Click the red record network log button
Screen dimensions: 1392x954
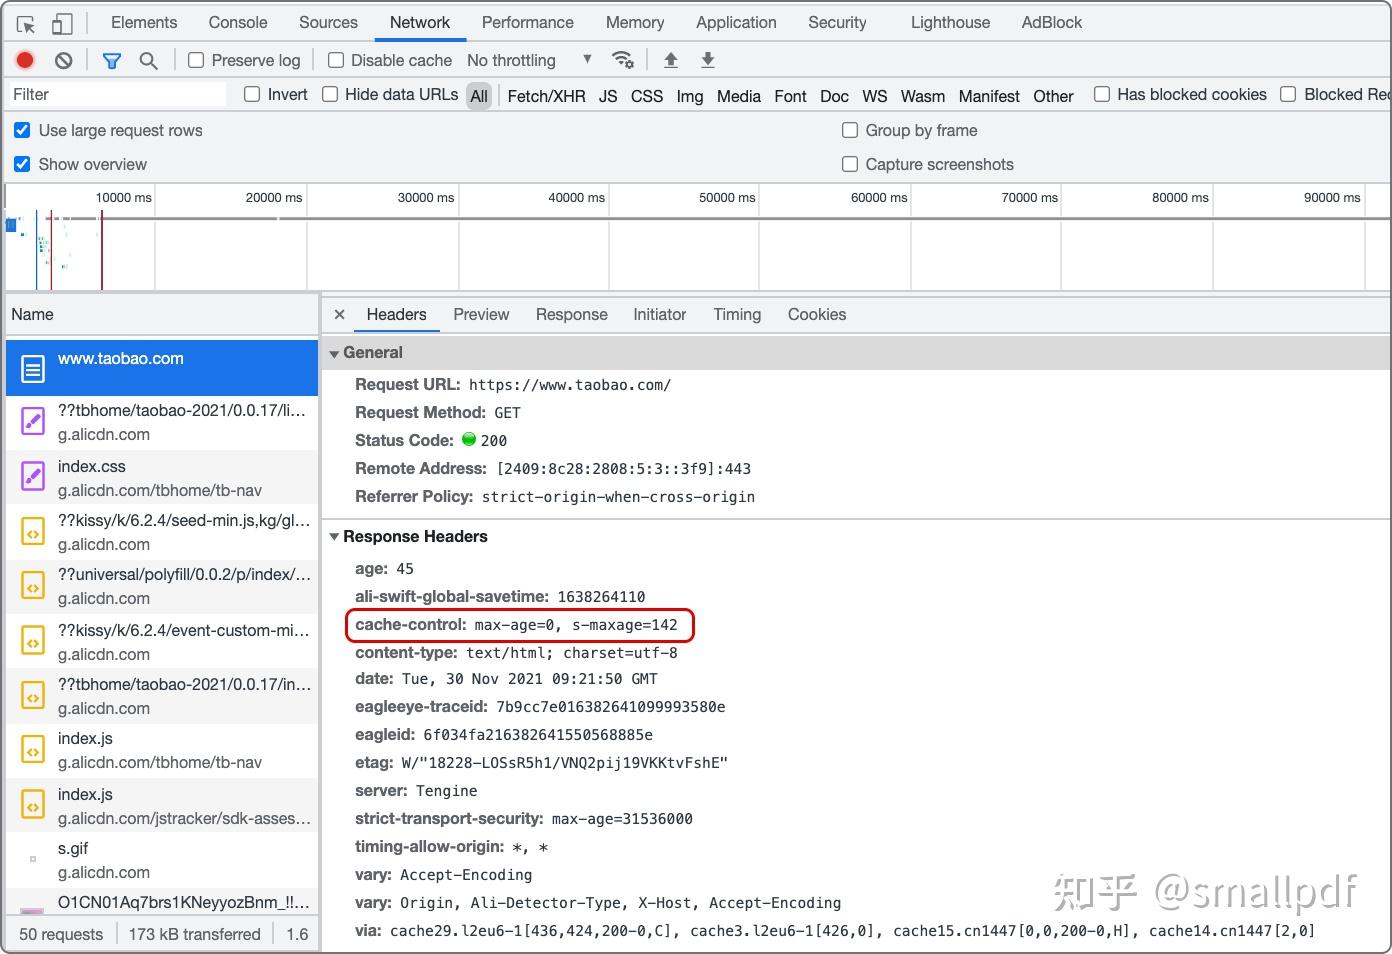[x=24, y=60]
